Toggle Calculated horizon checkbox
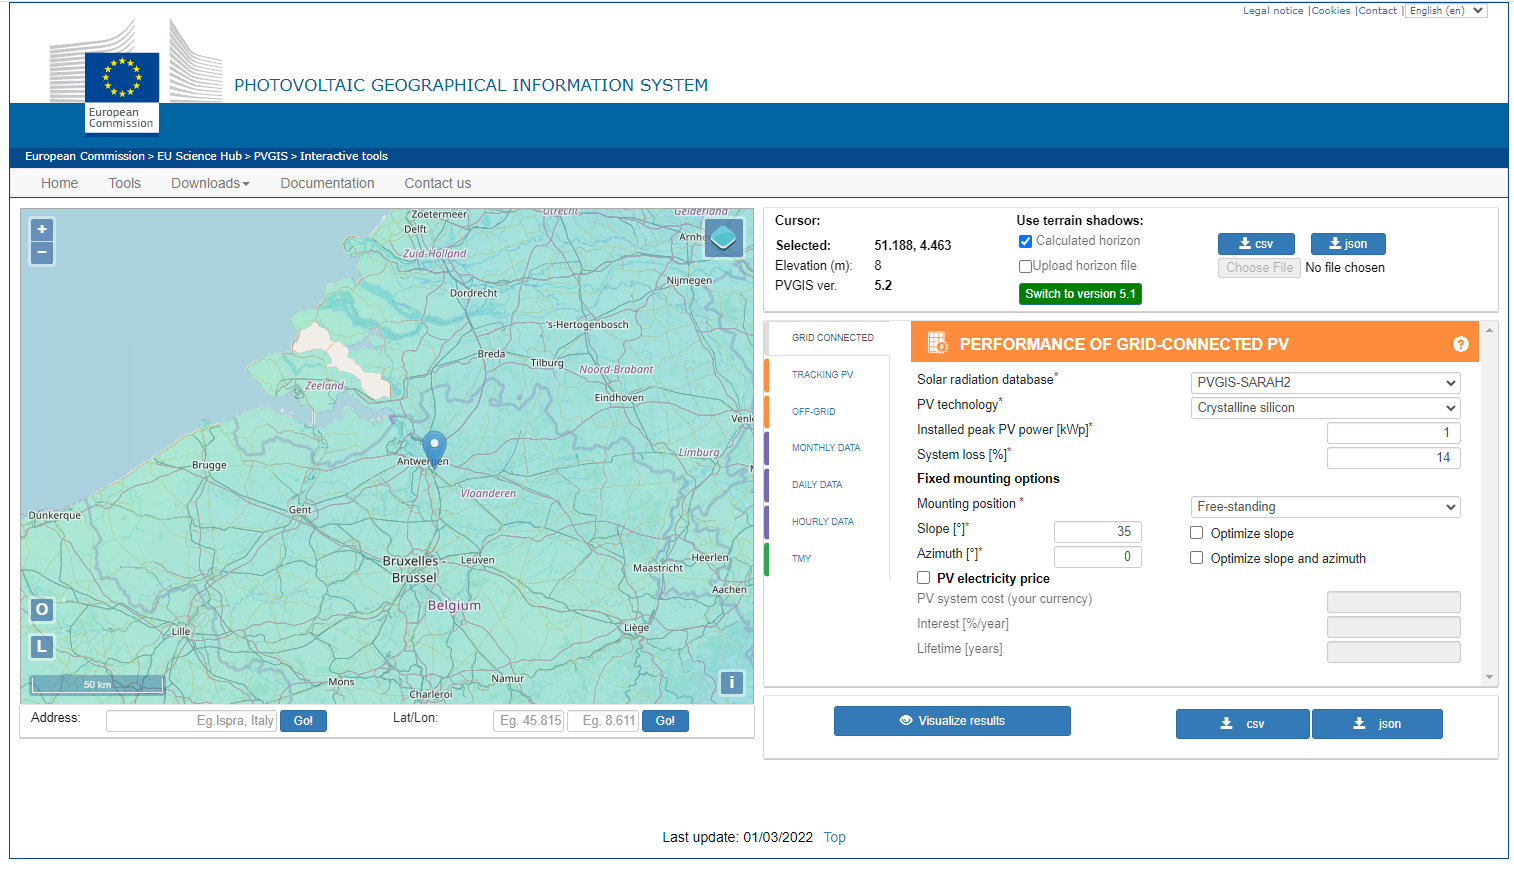This screenshot has width=1514, height=870. click(x=1025, y=241)
